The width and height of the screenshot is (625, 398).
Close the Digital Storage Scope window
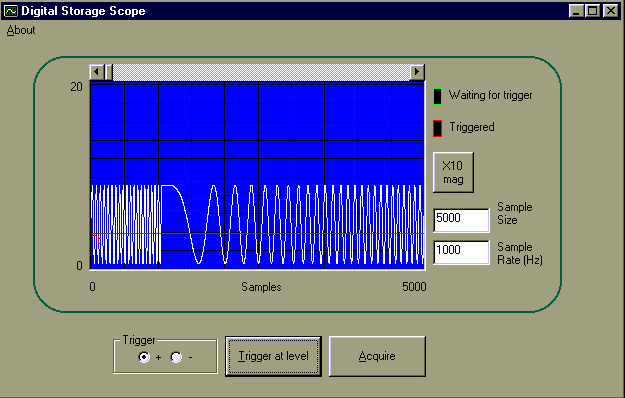tap(611, 11)
